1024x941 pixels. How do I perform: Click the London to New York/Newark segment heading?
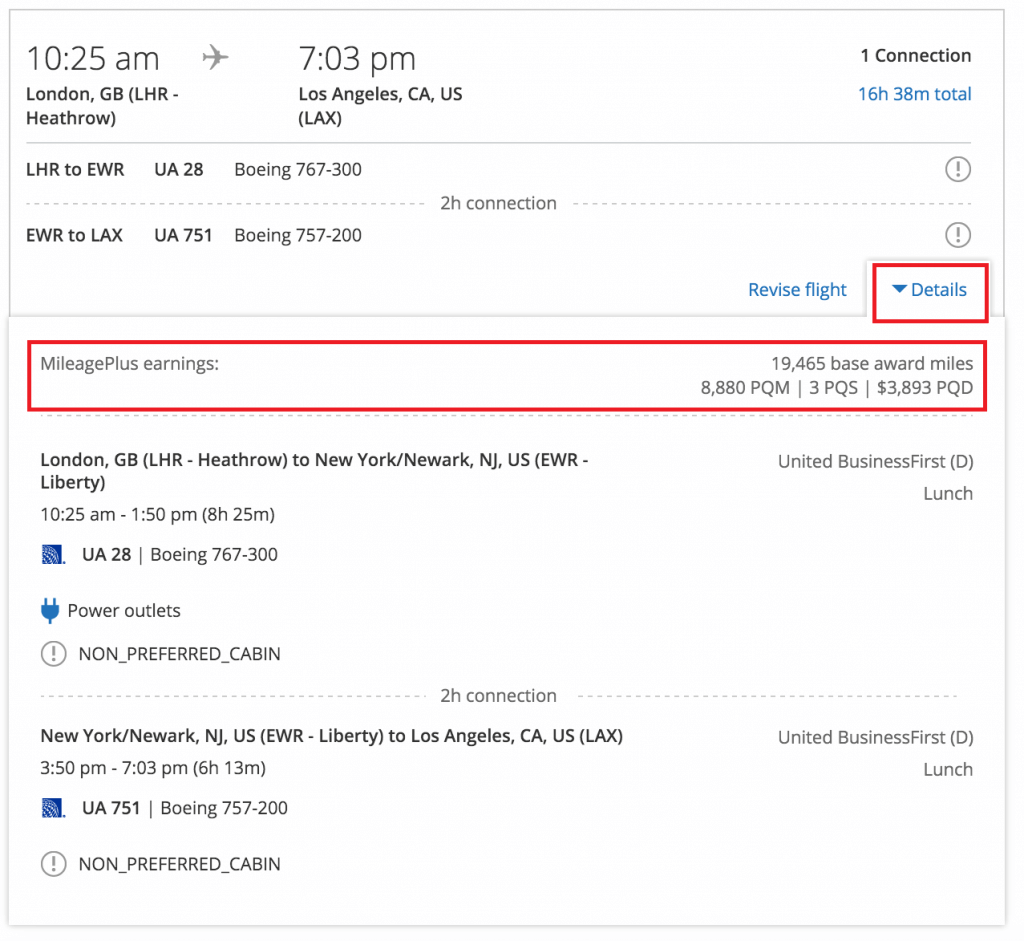click(314, 471)
